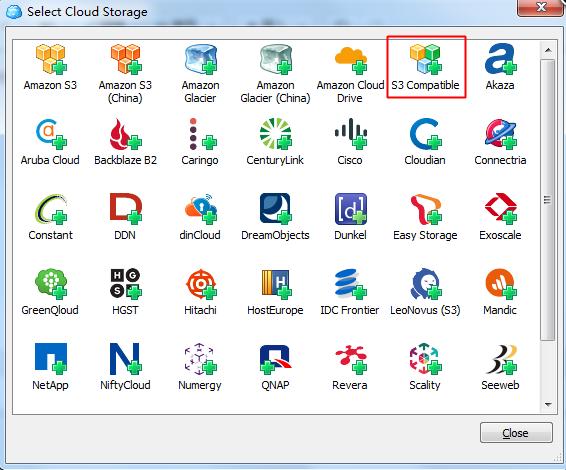566x470 pixels.
Task: Select the DDN storage icon
Action: (x=126, y=208)
